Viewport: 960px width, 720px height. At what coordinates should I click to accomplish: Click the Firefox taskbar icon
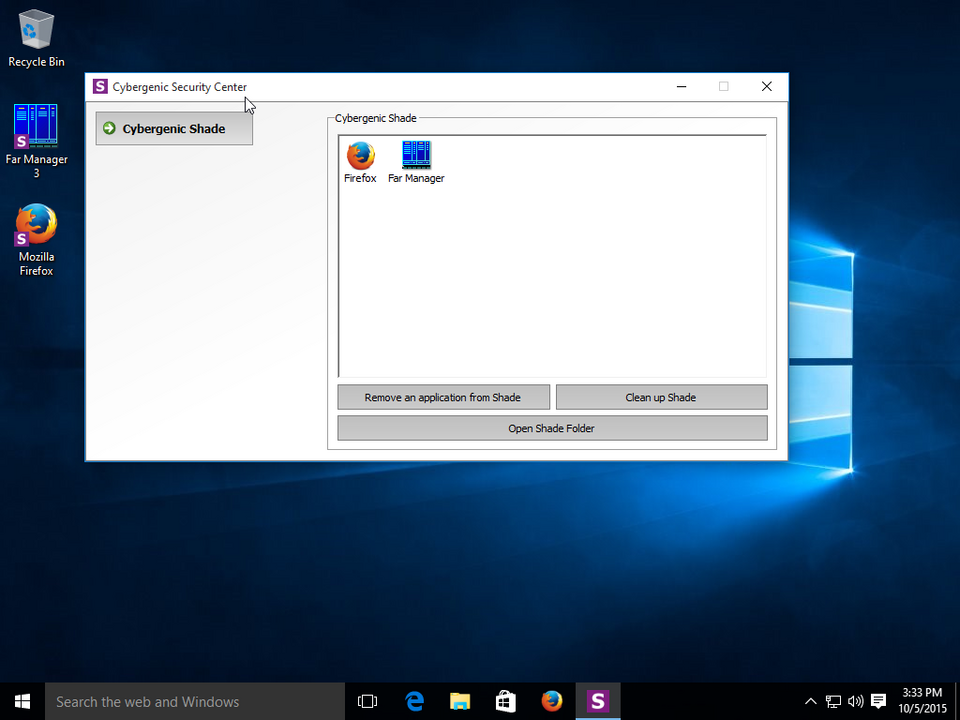coord(552,701)
